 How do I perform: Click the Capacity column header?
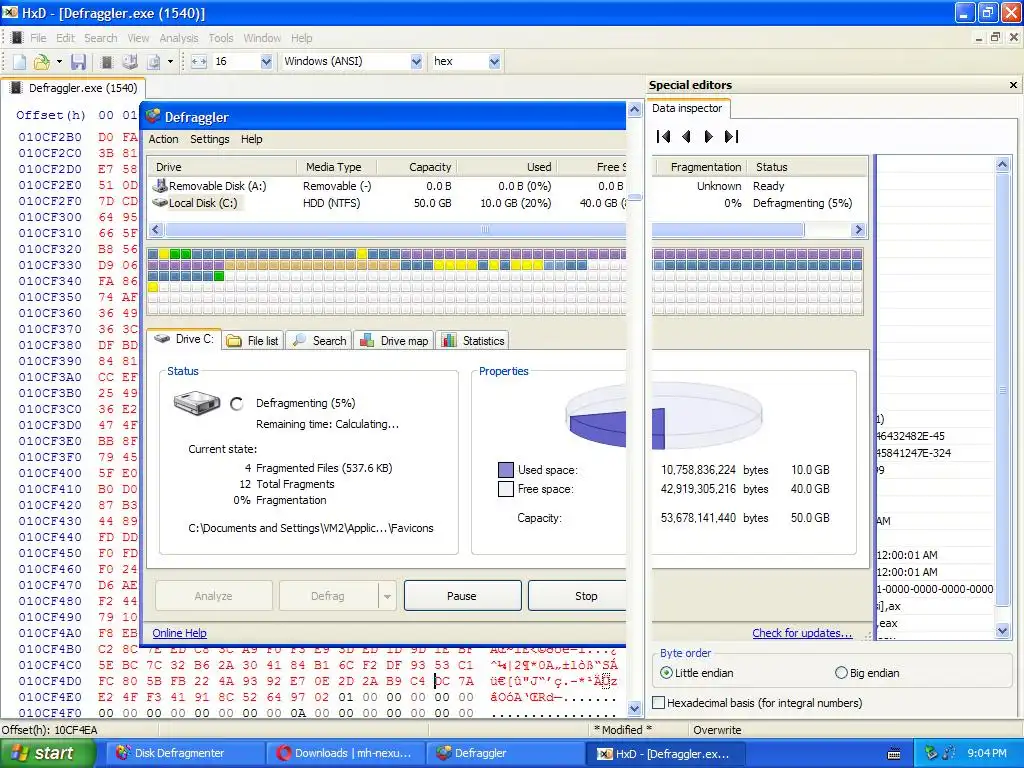[x=417, y=167]
